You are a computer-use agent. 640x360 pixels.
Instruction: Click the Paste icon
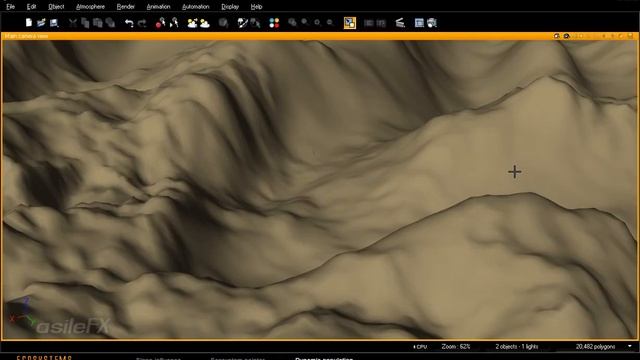coord(98,23)
